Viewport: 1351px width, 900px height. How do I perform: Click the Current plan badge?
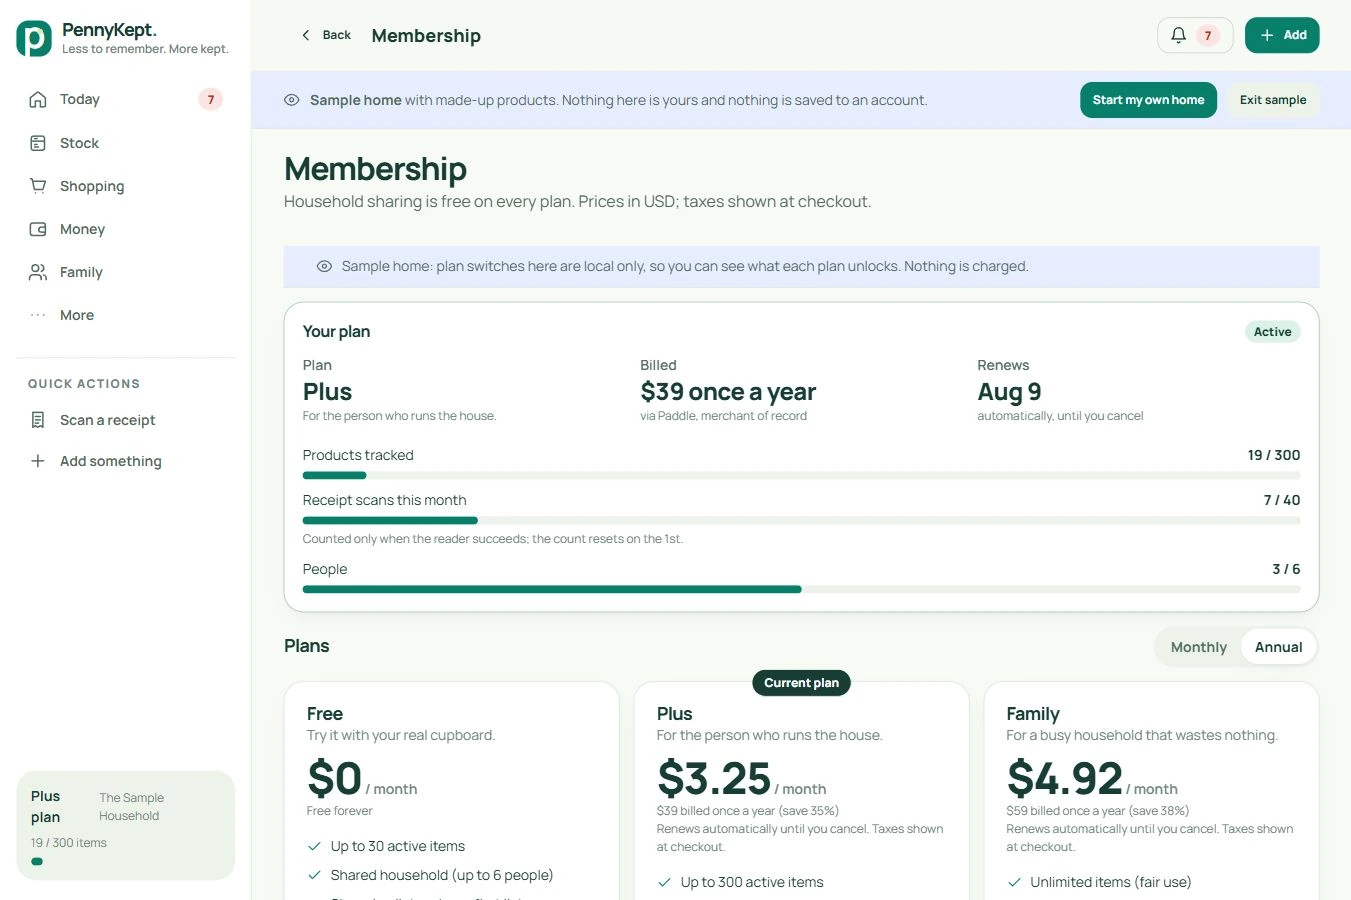(801, 683)
